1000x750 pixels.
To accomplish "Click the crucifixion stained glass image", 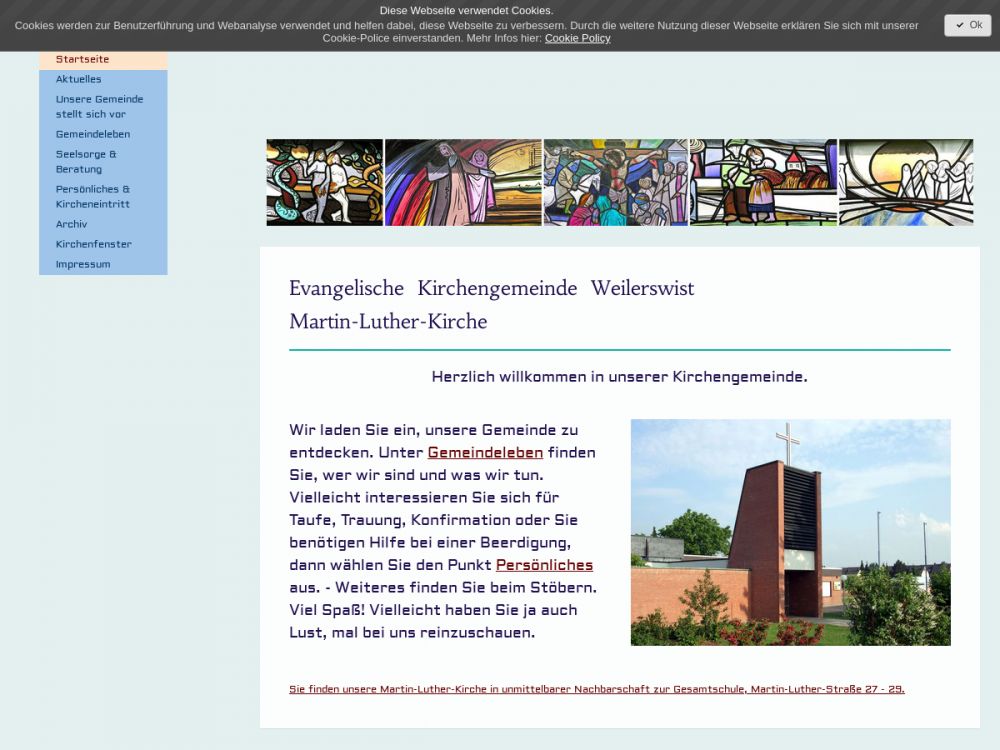I will click(615, 182).
